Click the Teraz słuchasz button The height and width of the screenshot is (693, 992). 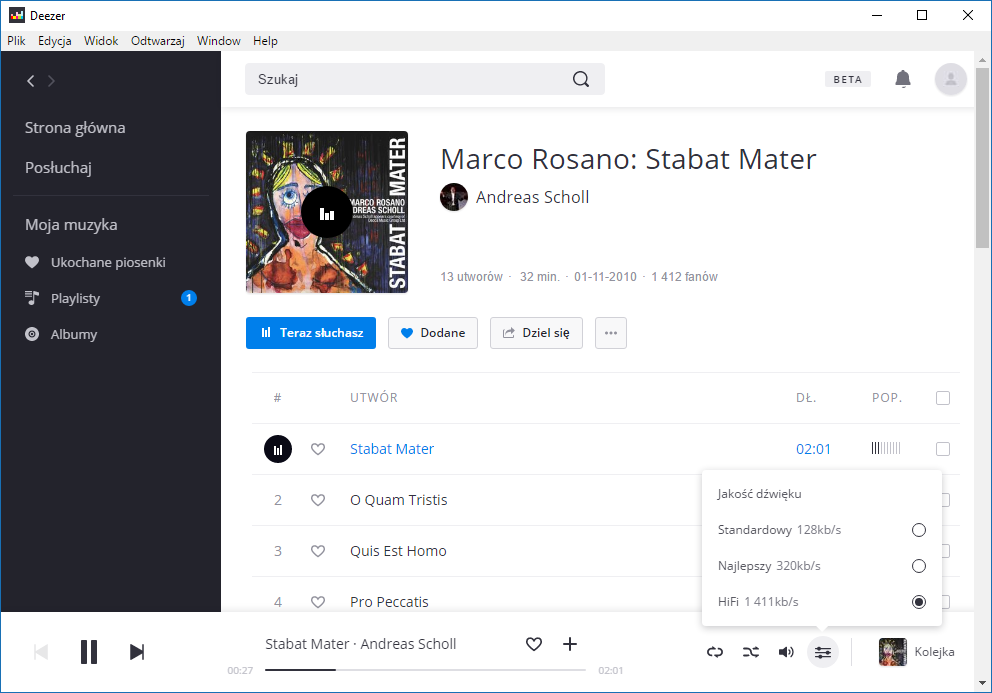[x=311, y=333]
